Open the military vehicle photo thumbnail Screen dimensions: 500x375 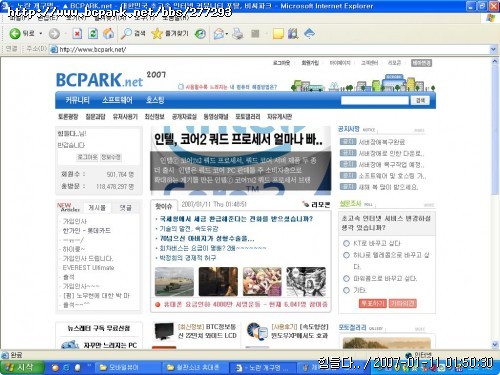(x=174, y=282)
